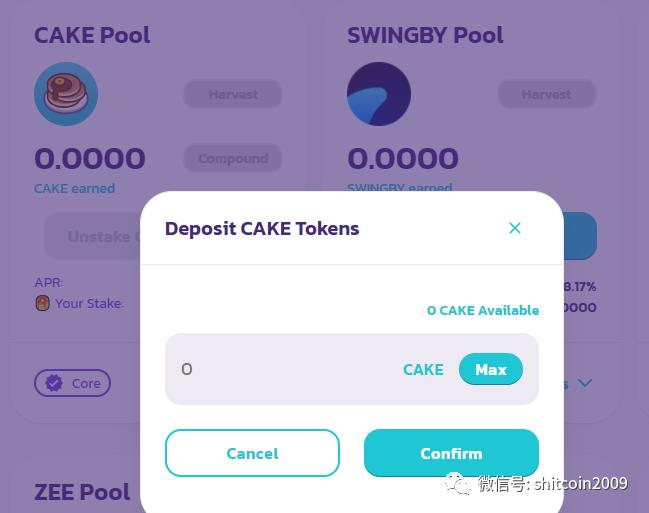The width and height of the screenshot is (649, 513).
Task: Click the CAKE token label in input box
Action: [423, 369]
